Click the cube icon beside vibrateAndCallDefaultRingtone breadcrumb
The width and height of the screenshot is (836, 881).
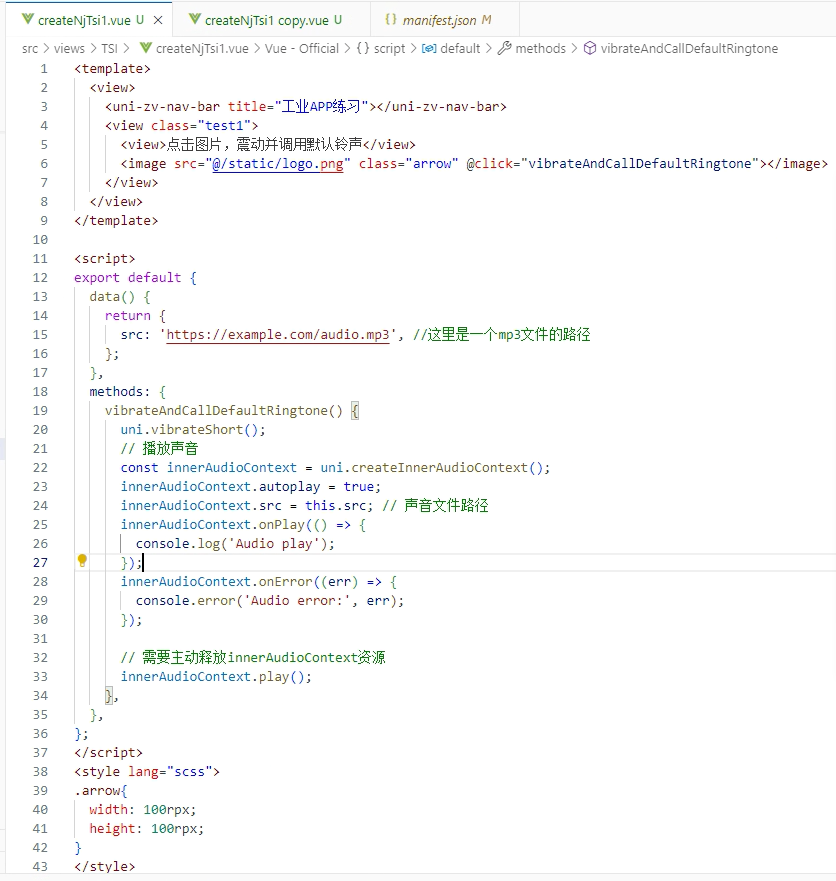tap(589, 48)
